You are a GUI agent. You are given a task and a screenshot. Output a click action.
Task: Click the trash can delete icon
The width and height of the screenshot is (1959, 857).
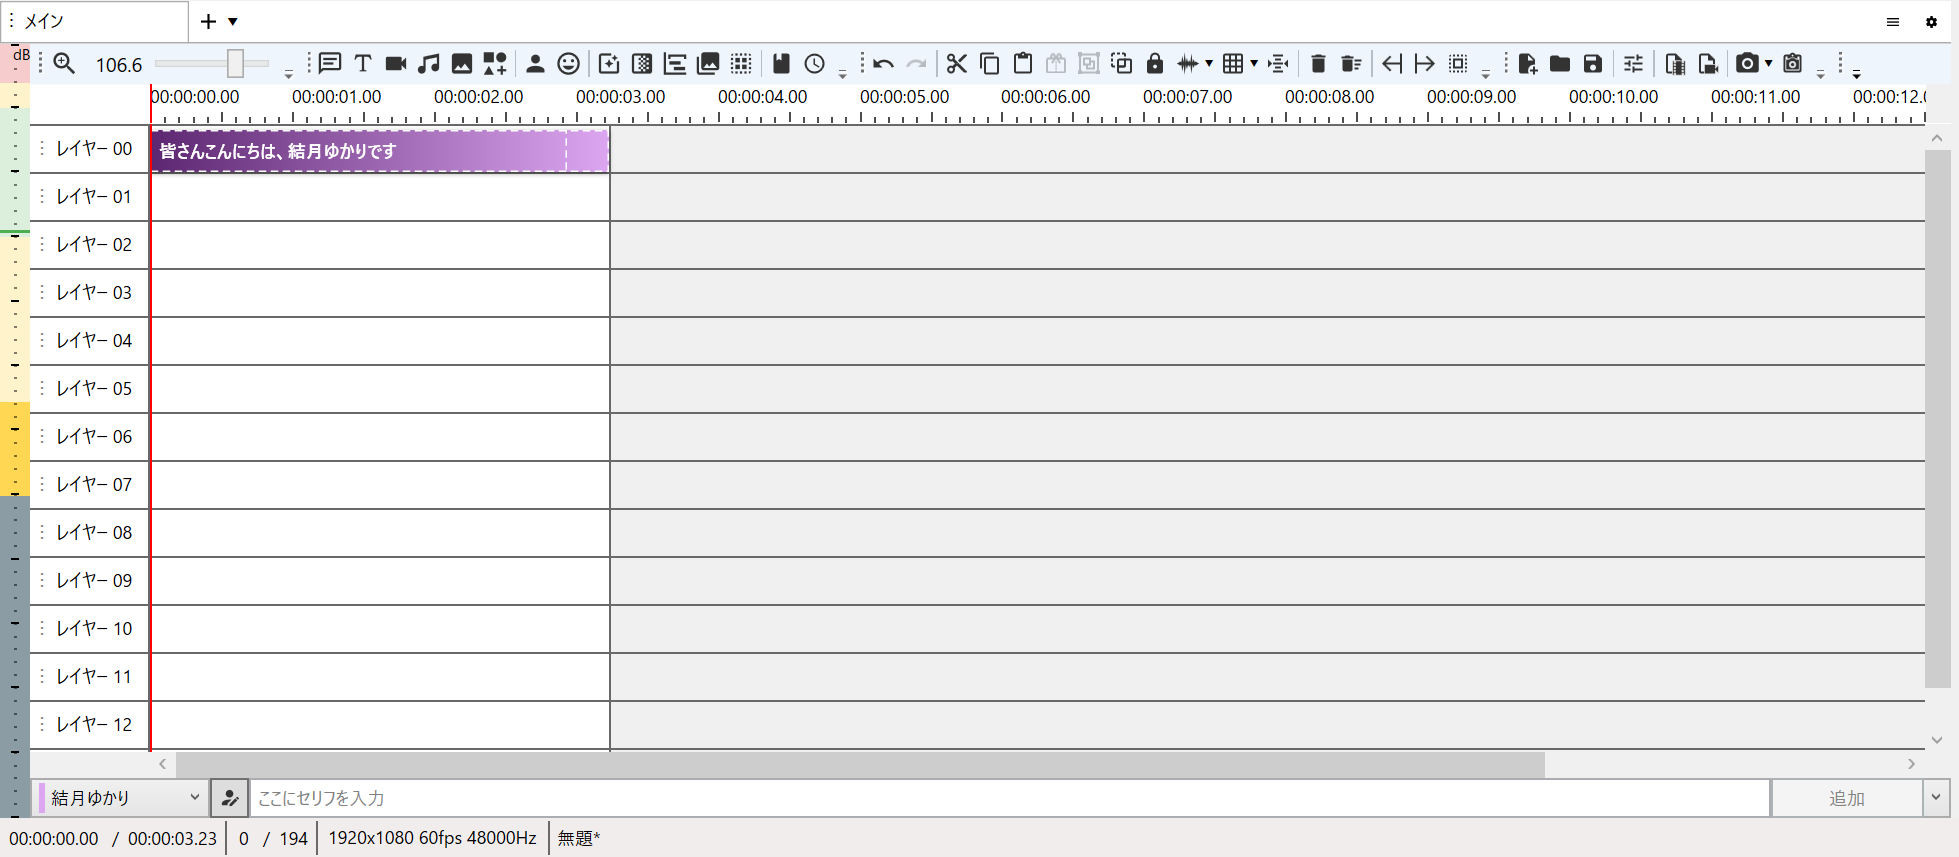pyautogui.click(x=1318, y=64)
